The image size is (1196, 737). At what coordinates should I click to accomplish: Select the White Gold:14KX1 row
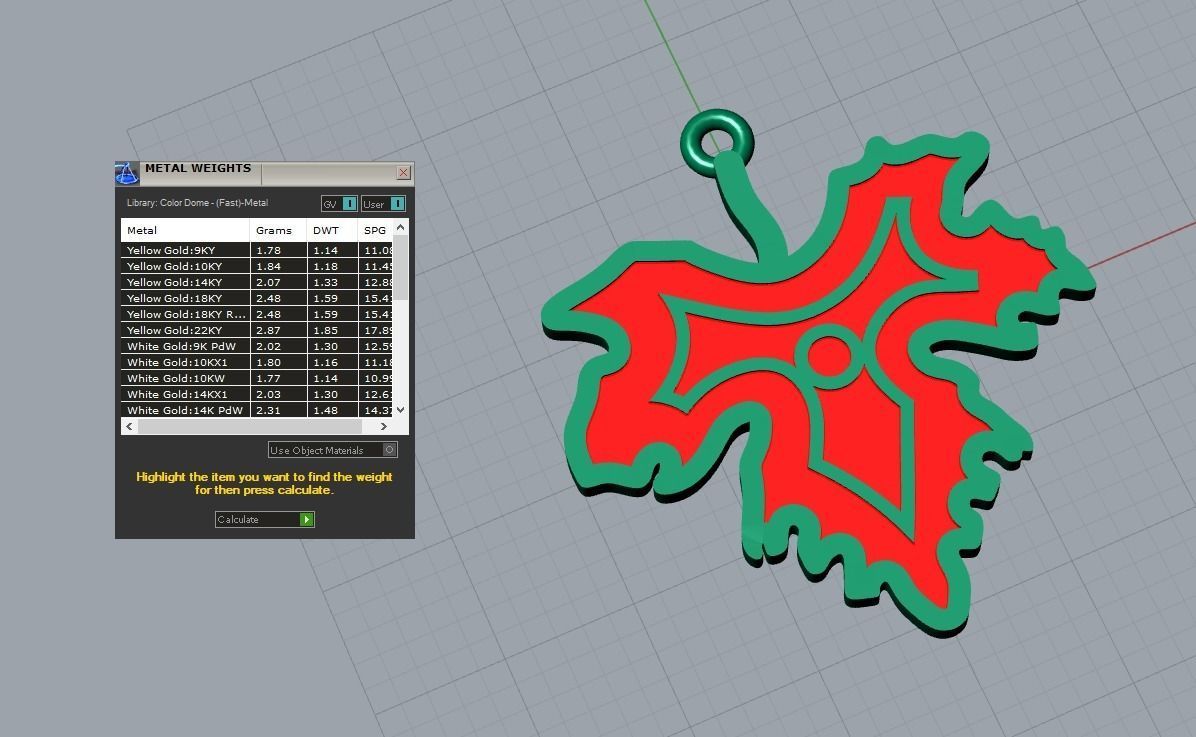tap(257, 394)
